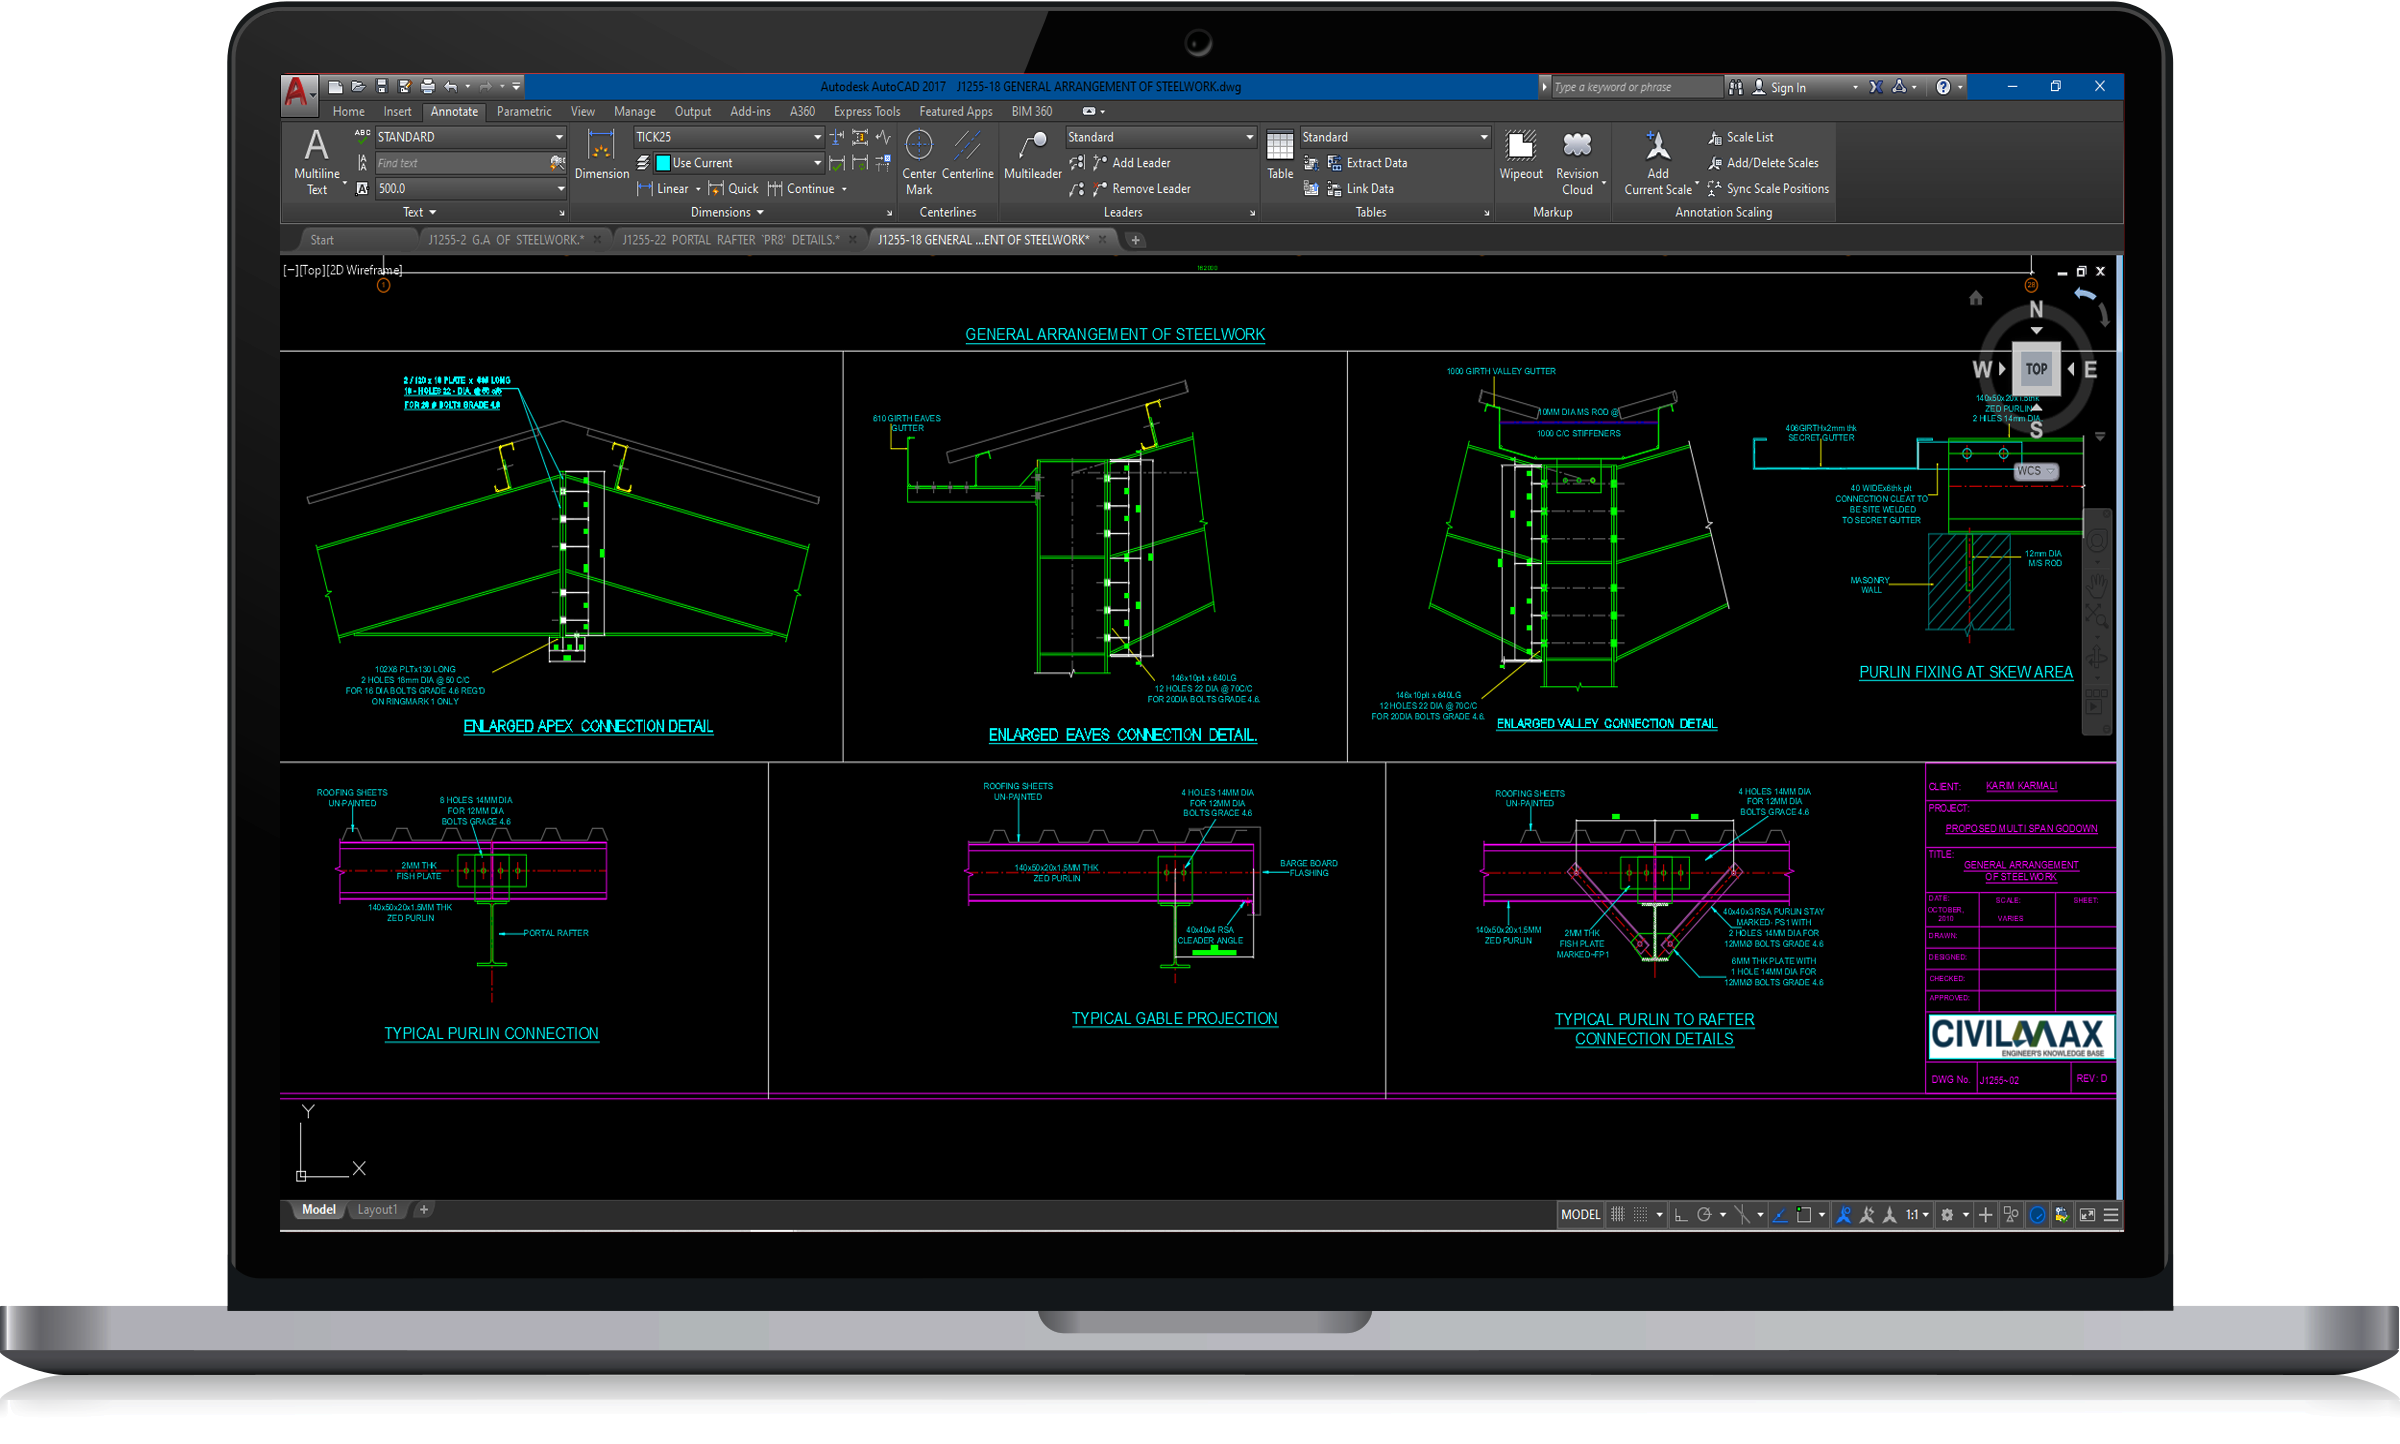Screen dimensions: 2400x1444
Task: Click the keyword search box
Action: pos(1636,87)
